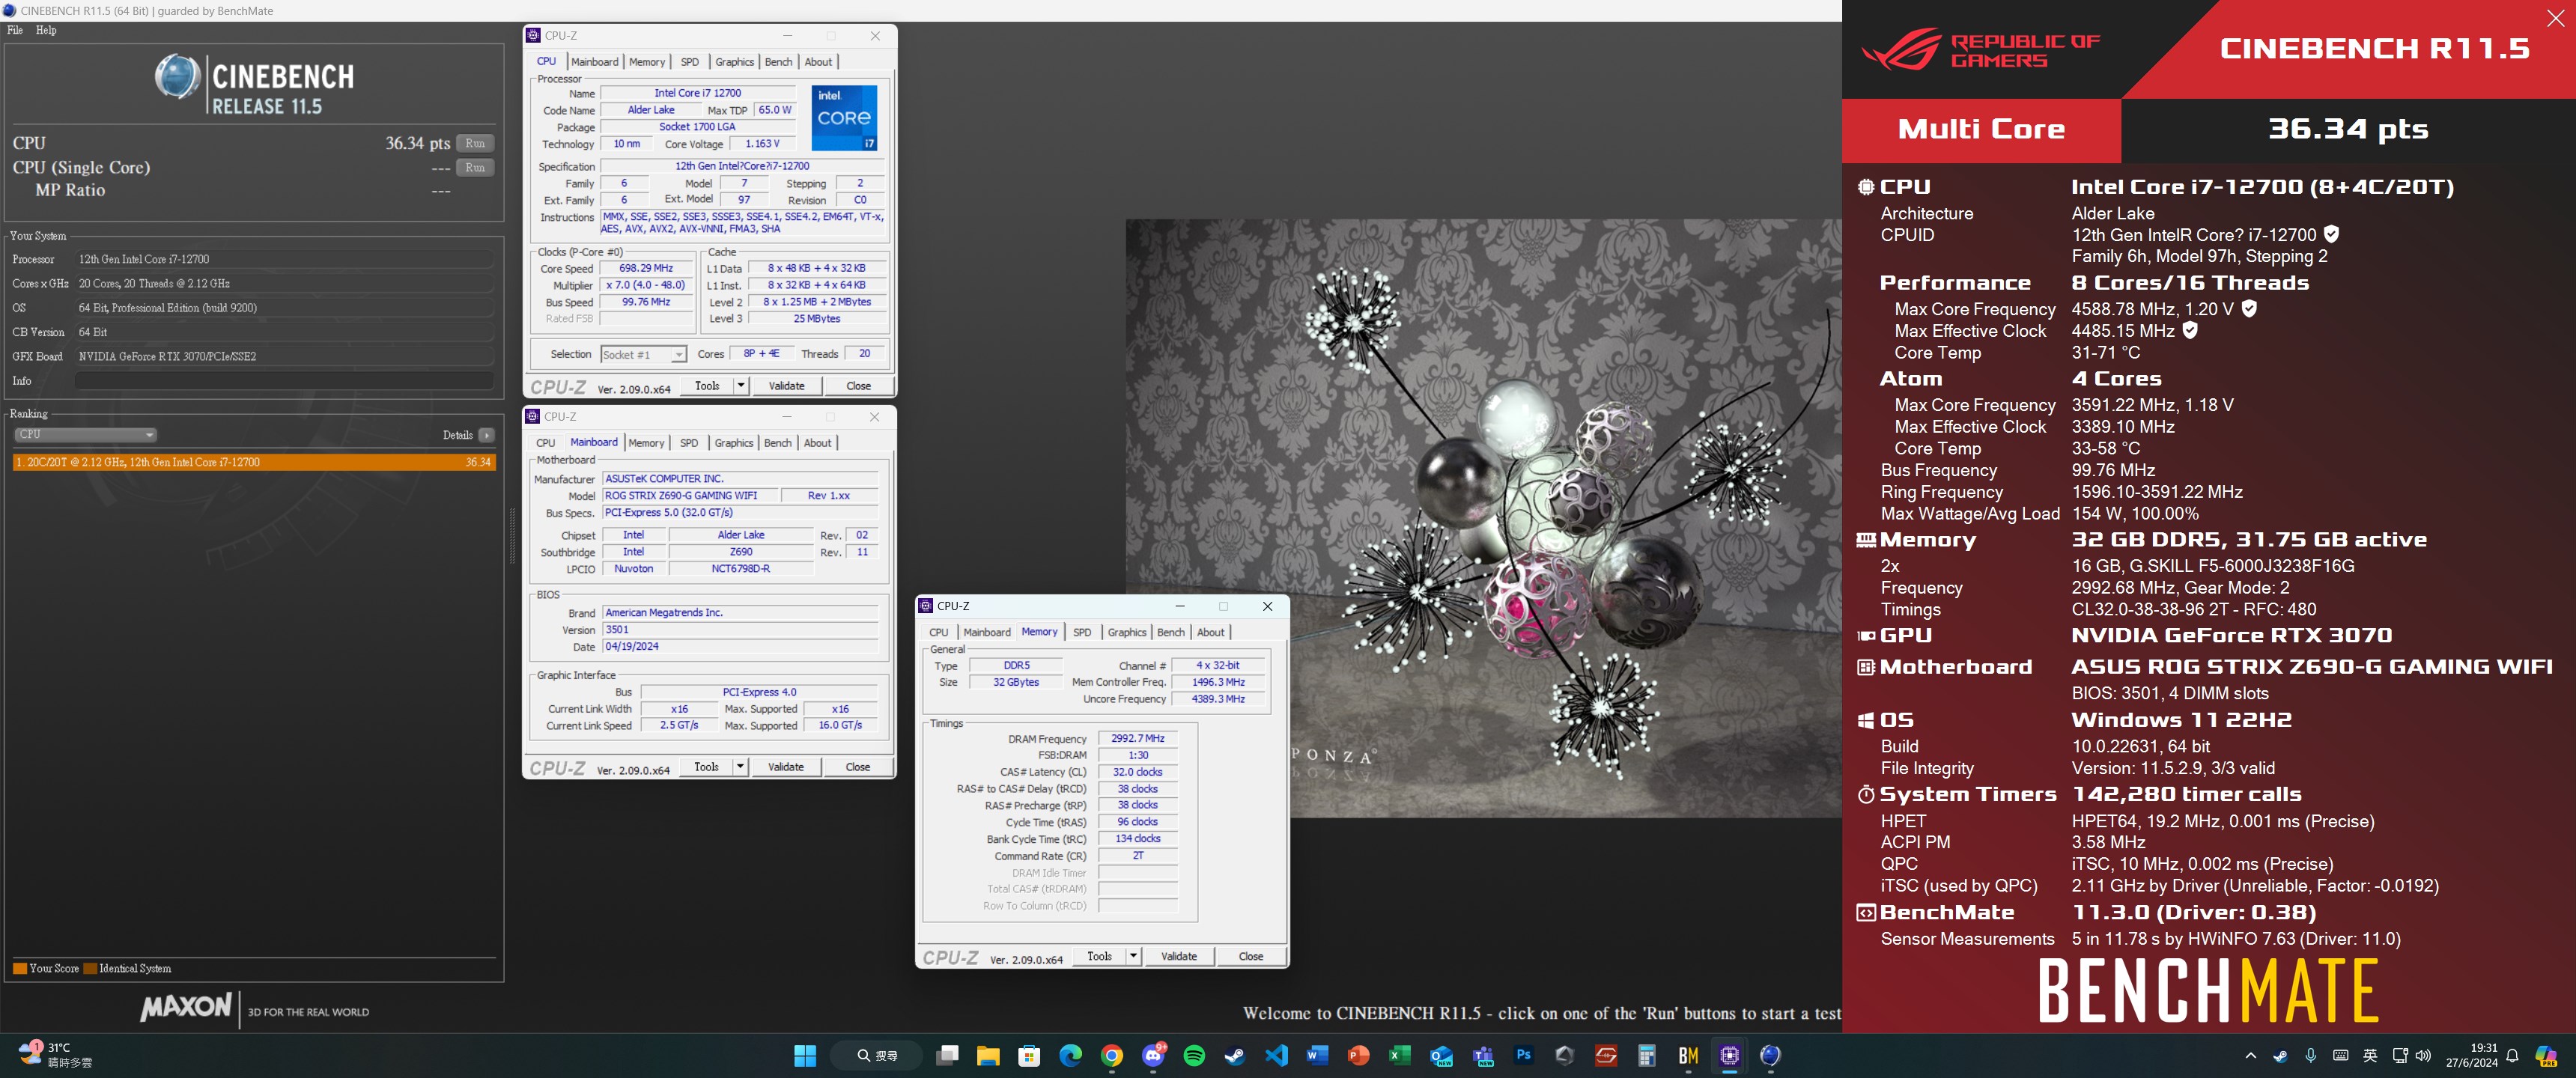Click the Info input field in Cinebench
2576x1078 pixels.
coord(284,381)
